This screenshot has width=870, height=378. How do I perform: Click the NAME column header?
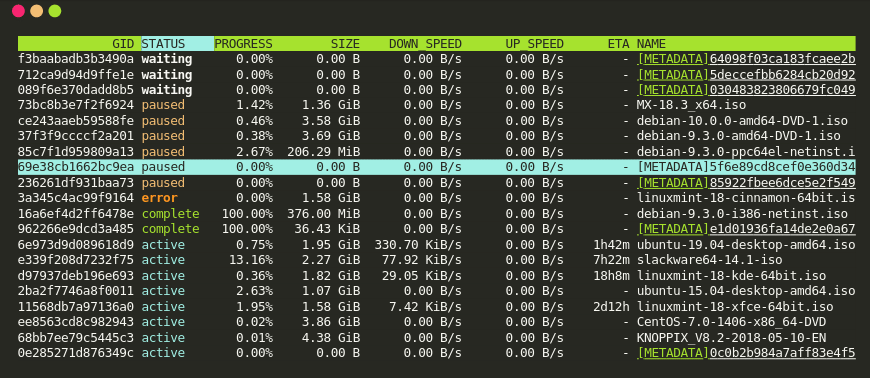[651, 44]
